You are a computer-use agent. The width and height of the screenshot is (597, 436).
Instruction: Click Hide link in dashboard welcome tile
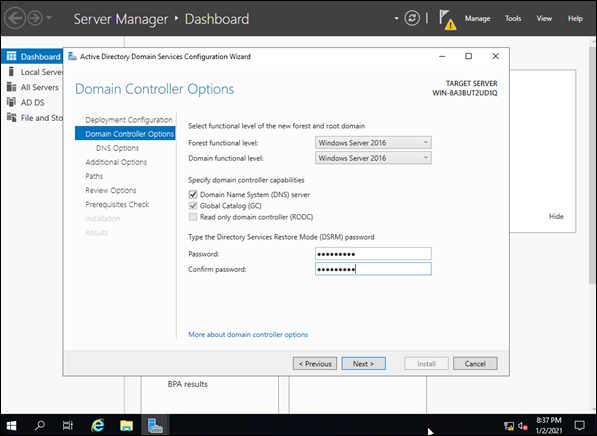556,216
